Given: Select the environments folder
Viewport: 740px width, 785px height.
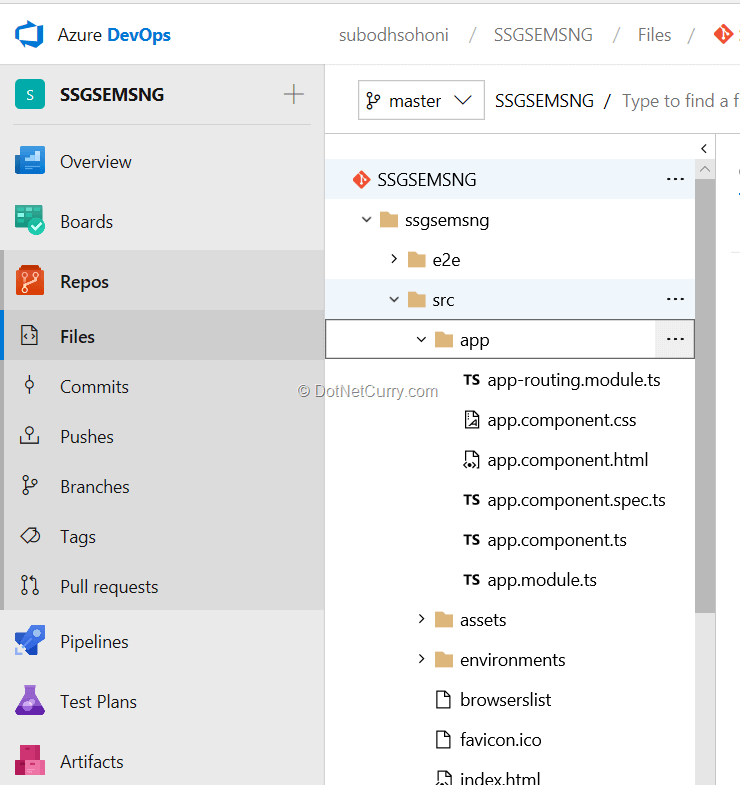Looking at the screenshot, I should (x=513, y=660).
